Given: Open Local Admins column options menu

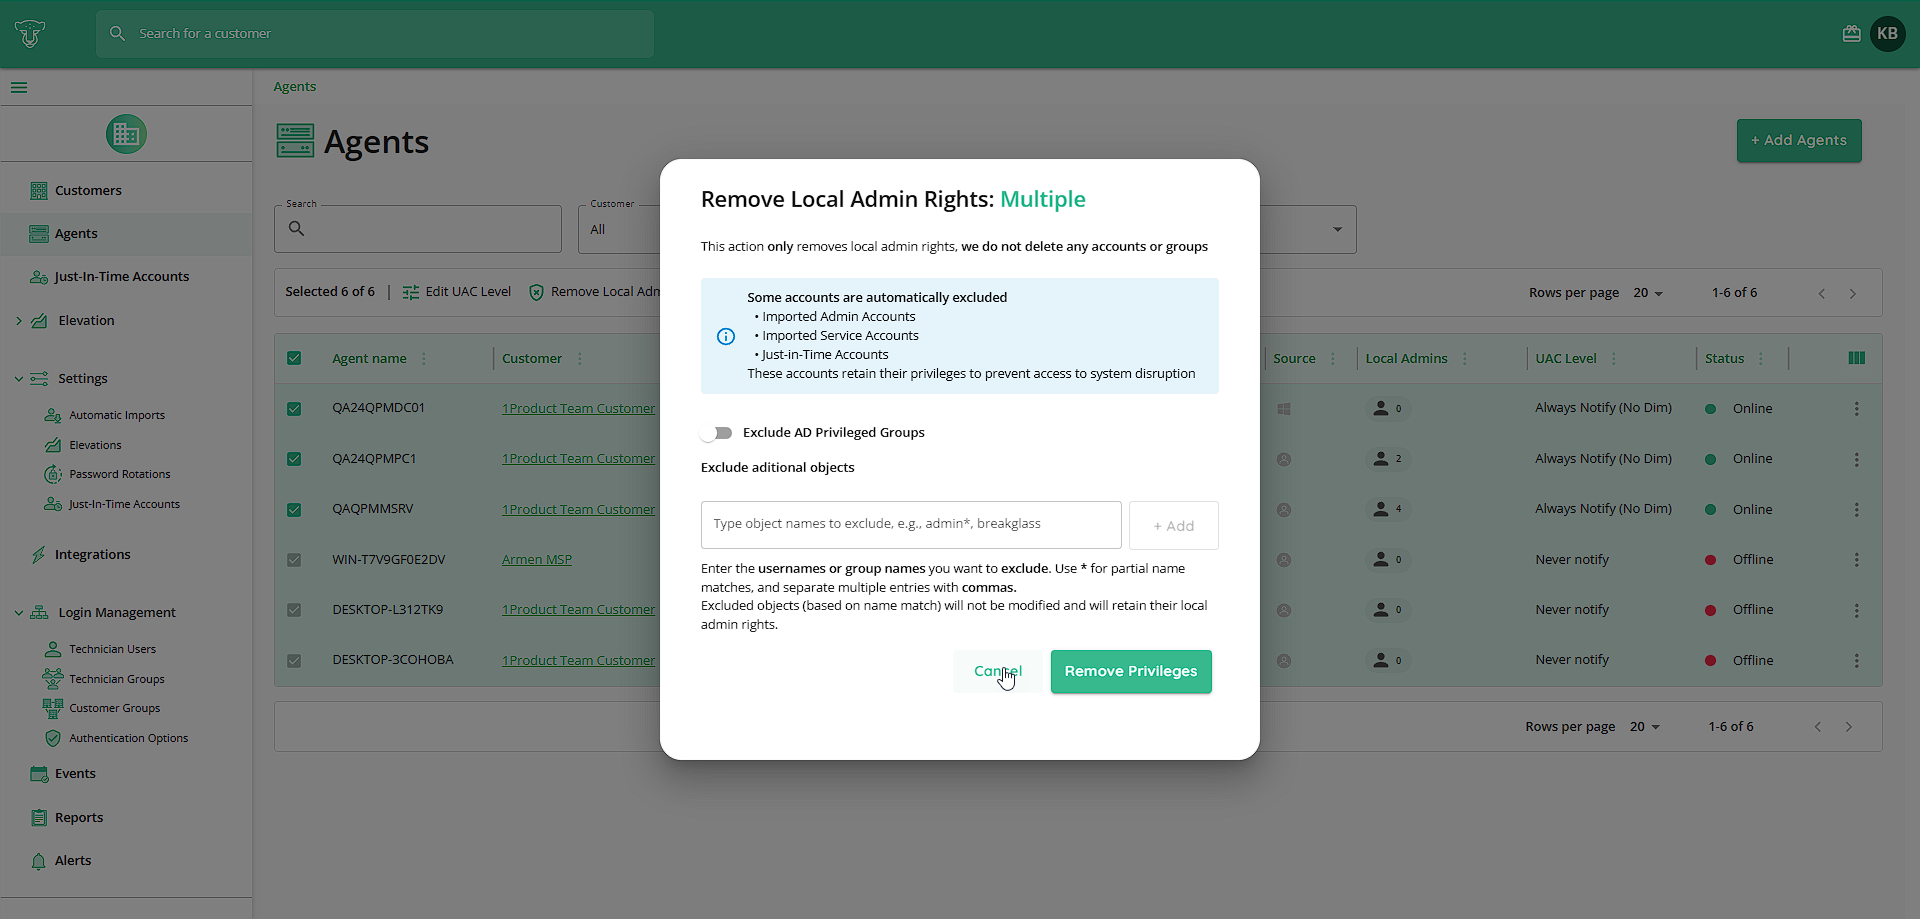Looking at the screenshot, I should pos(1465,359).
